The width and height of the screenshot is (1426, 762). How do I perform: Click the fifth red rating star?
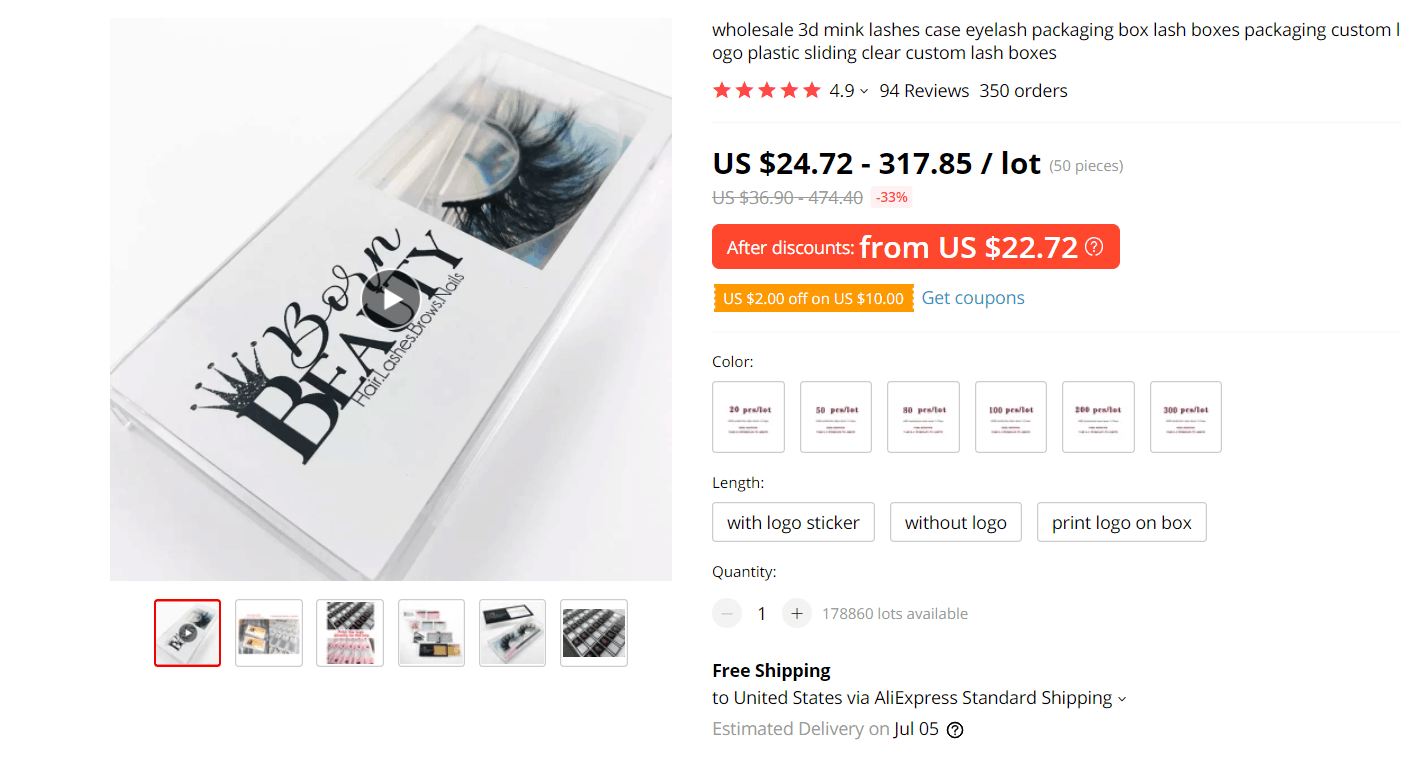pyautogui.click(x=812, y=89)
